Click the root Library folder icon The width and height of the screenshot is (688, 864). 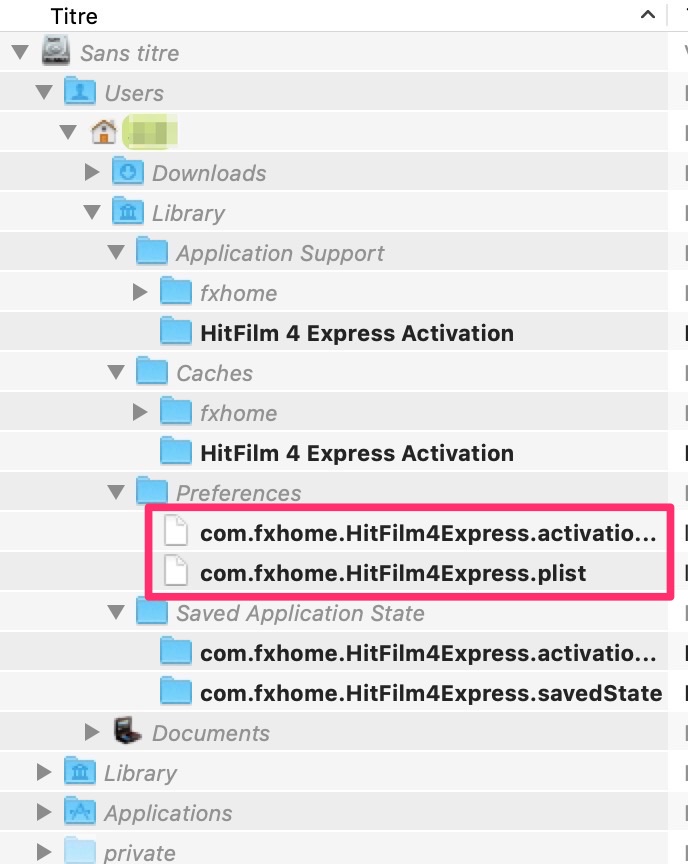point(80,770)
